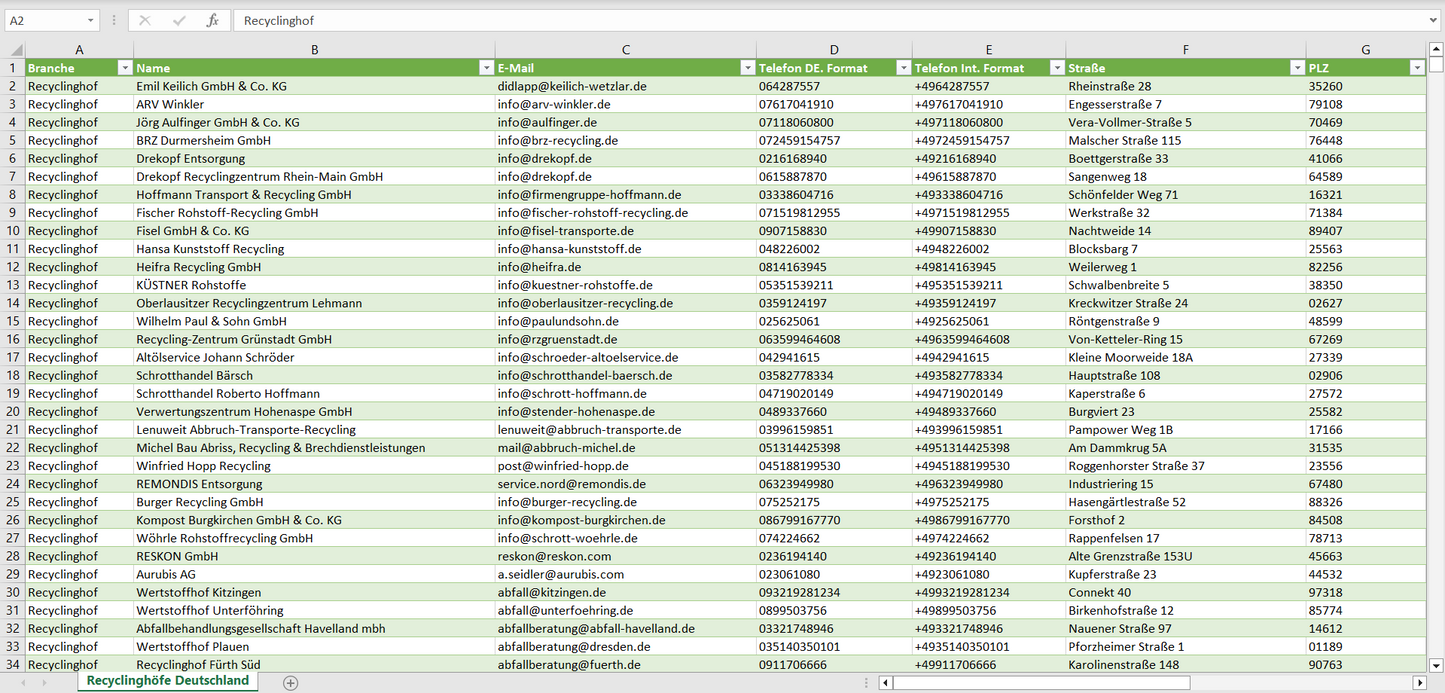This screenshot has height=693, width=1445.
Task: Open the PLZ column filter dropdown
Action: tap(1416, 68)
